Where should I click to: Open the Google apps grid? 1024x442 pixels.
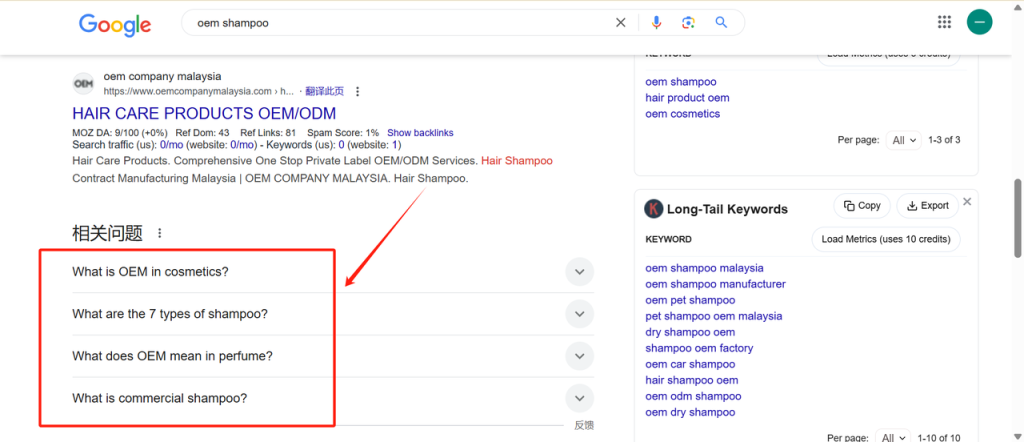point(944,22)
